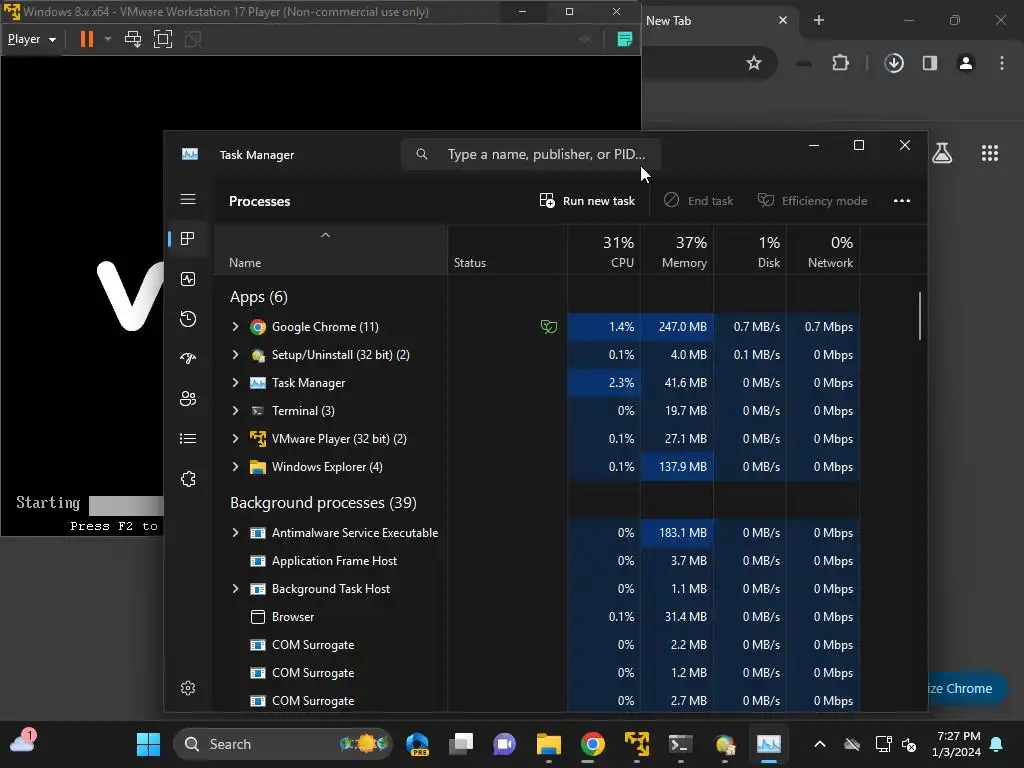Sort processes by Network column
The image size is (1024, 768).
coord(824,250)
